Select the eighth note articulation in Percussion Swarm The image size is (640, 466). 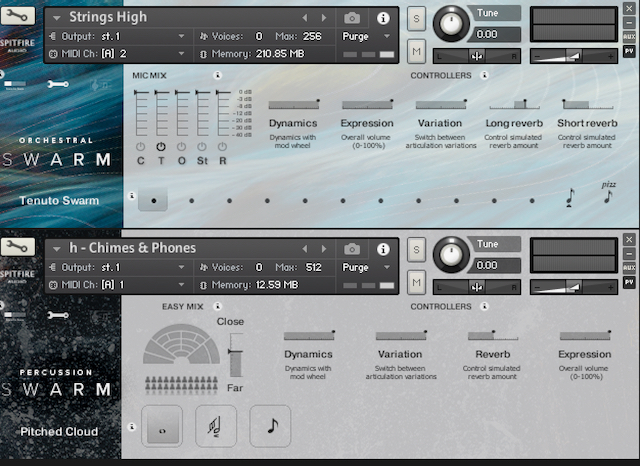pyautogui.click(x=270, y=426)
